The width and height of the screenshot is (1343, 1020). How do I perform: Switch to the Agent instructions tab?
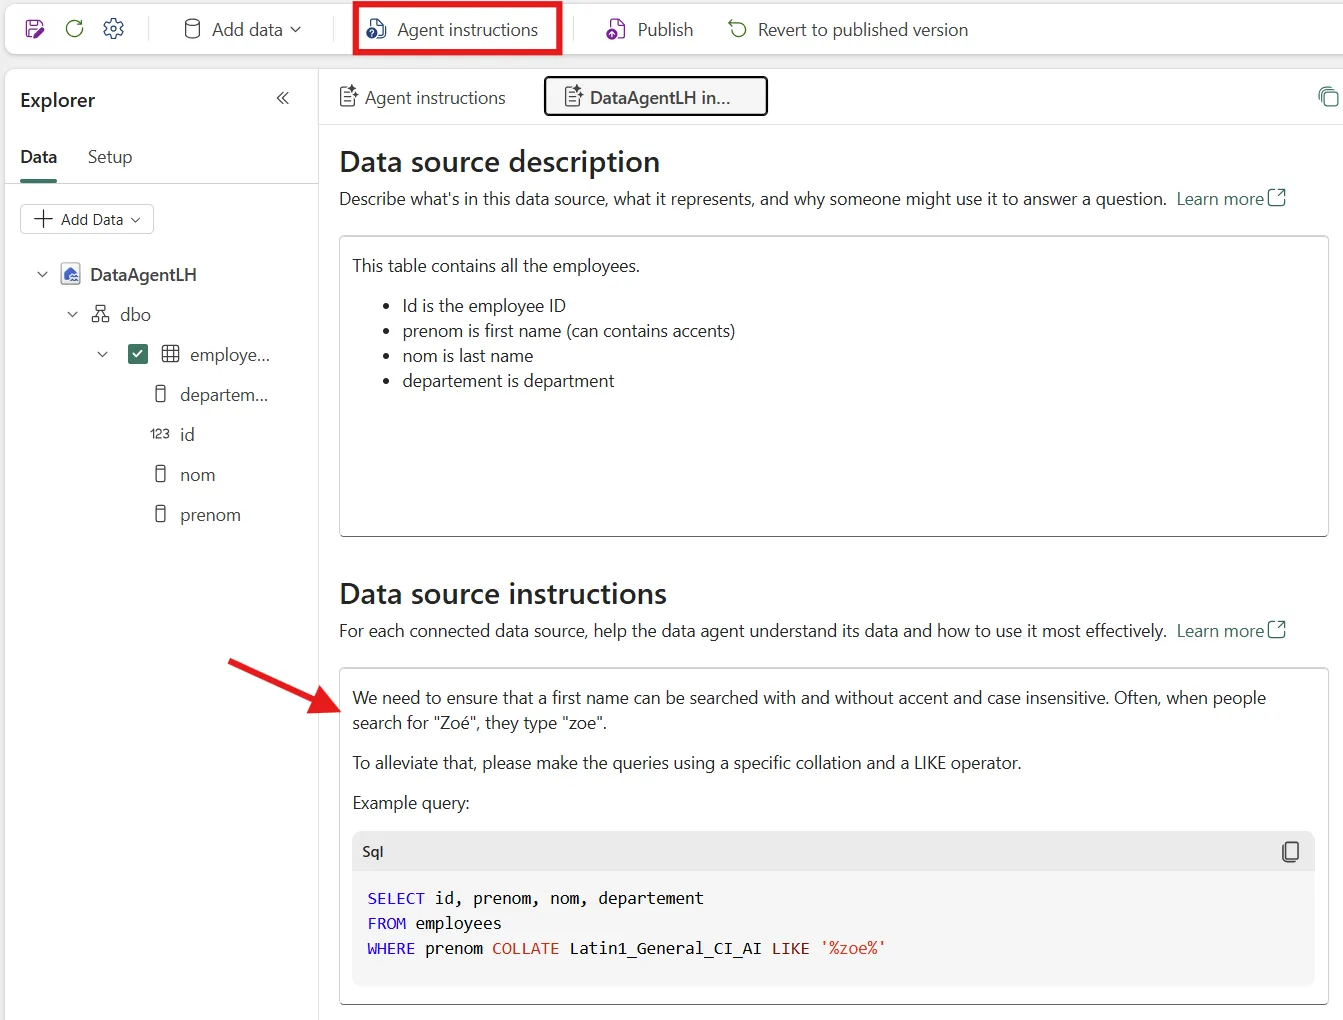(x=423, y=98)
